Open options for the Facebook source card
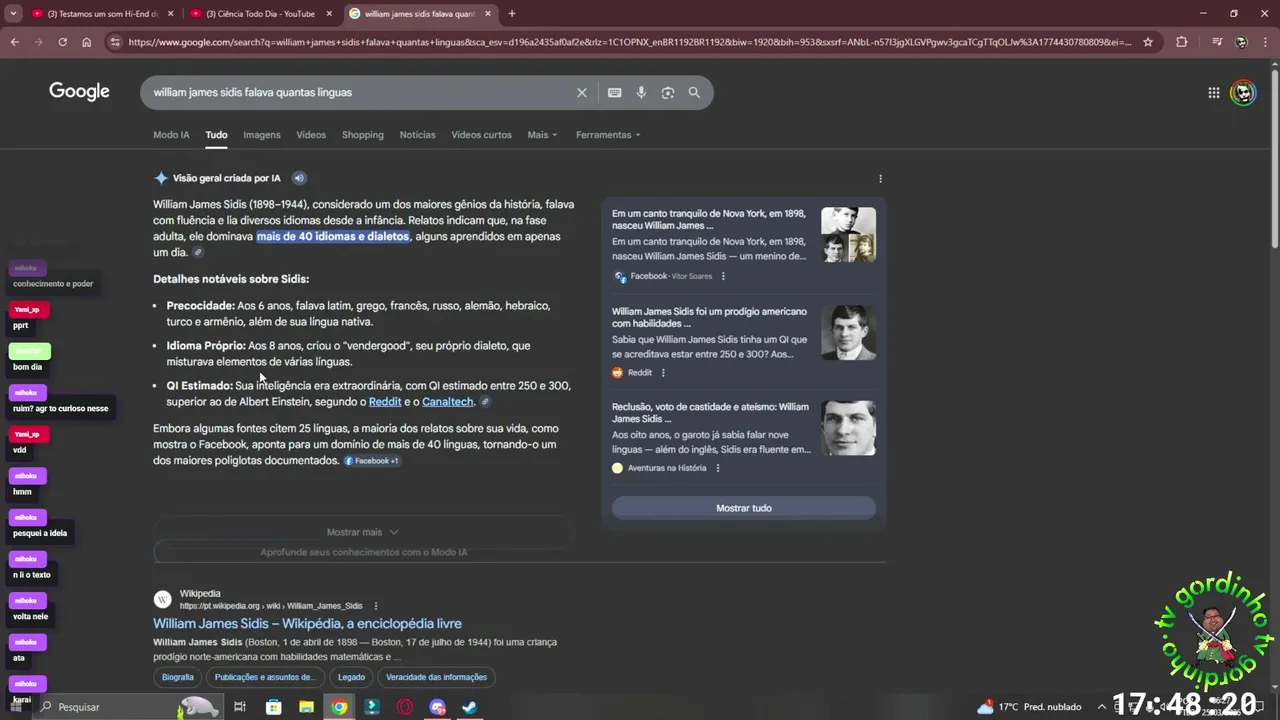This screenshot has width=1280, height=720. tap(723, 276)
